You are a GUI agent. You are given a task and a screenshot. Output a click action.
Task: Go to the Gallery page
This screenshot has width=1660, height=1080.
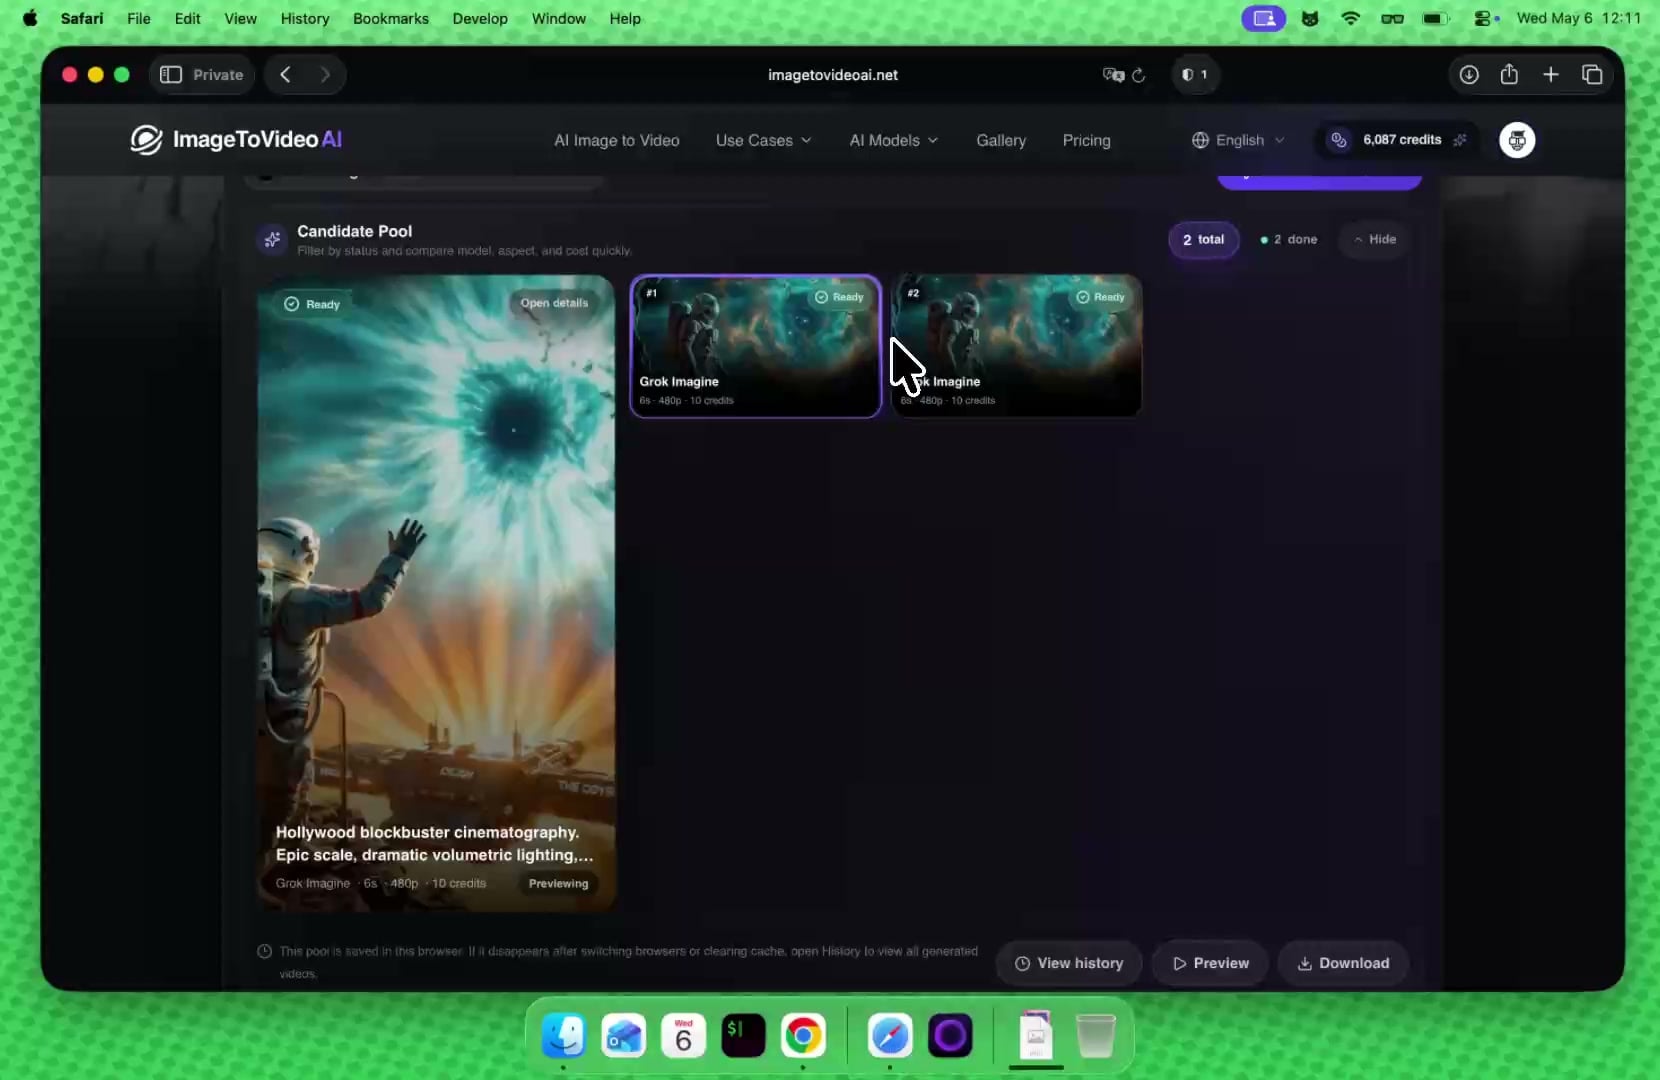tap(1001, 141)
